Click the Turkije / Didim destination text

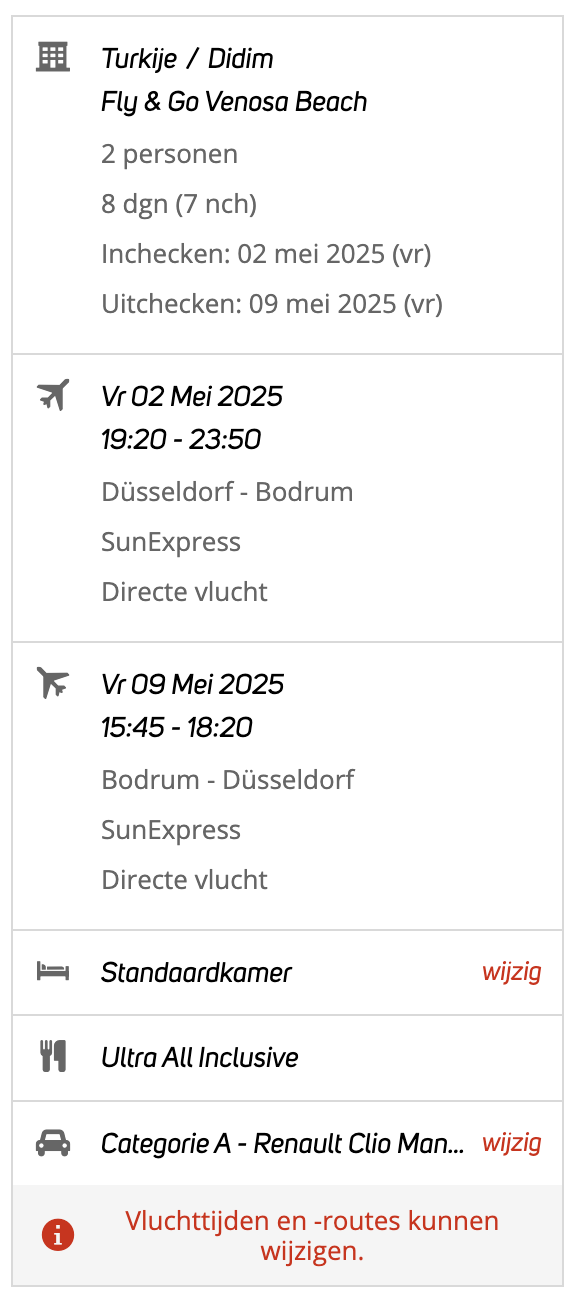click(x=187, y=58)
